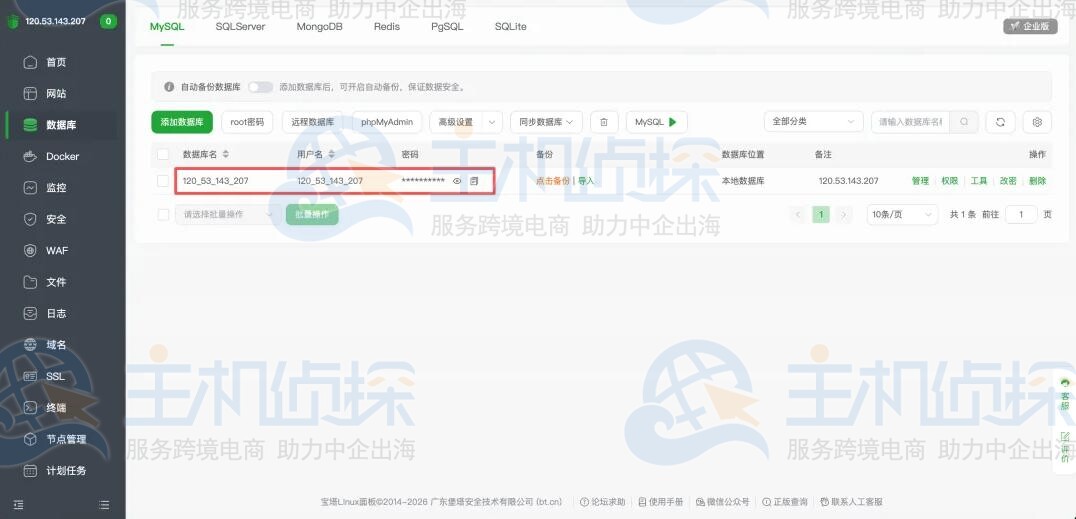Click the refresh database list icon
The width and height of the screenshot is (1076, 519).
(1001, 122)
